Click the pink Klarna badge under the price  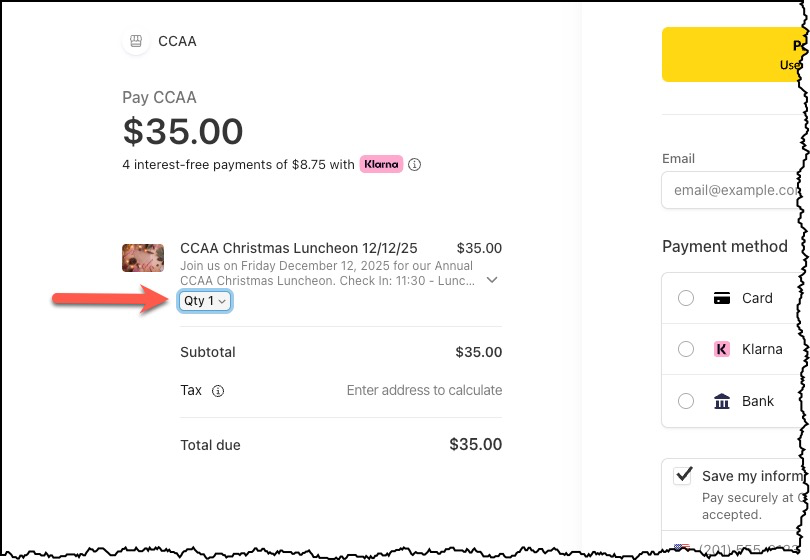pos(381,165)
